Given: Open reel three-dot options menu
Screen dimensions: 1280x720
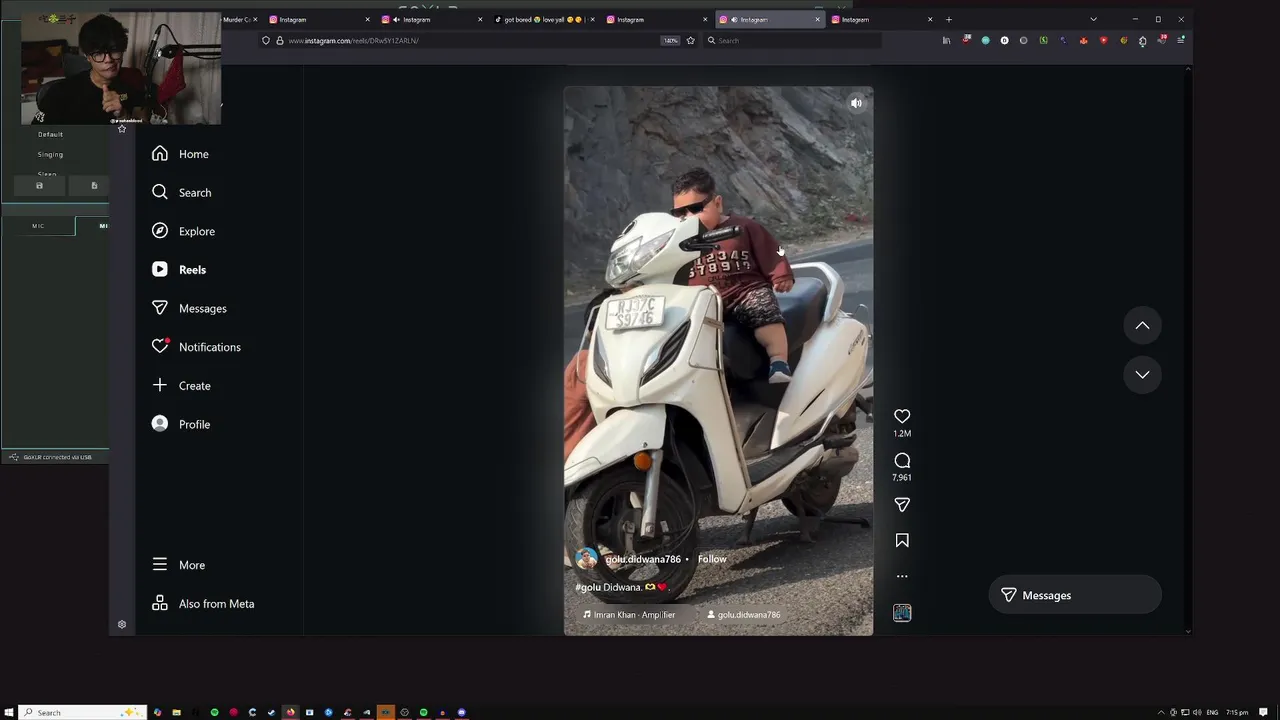Looking at the screenshot, I should pyautogui.click(x=902, y=576).
